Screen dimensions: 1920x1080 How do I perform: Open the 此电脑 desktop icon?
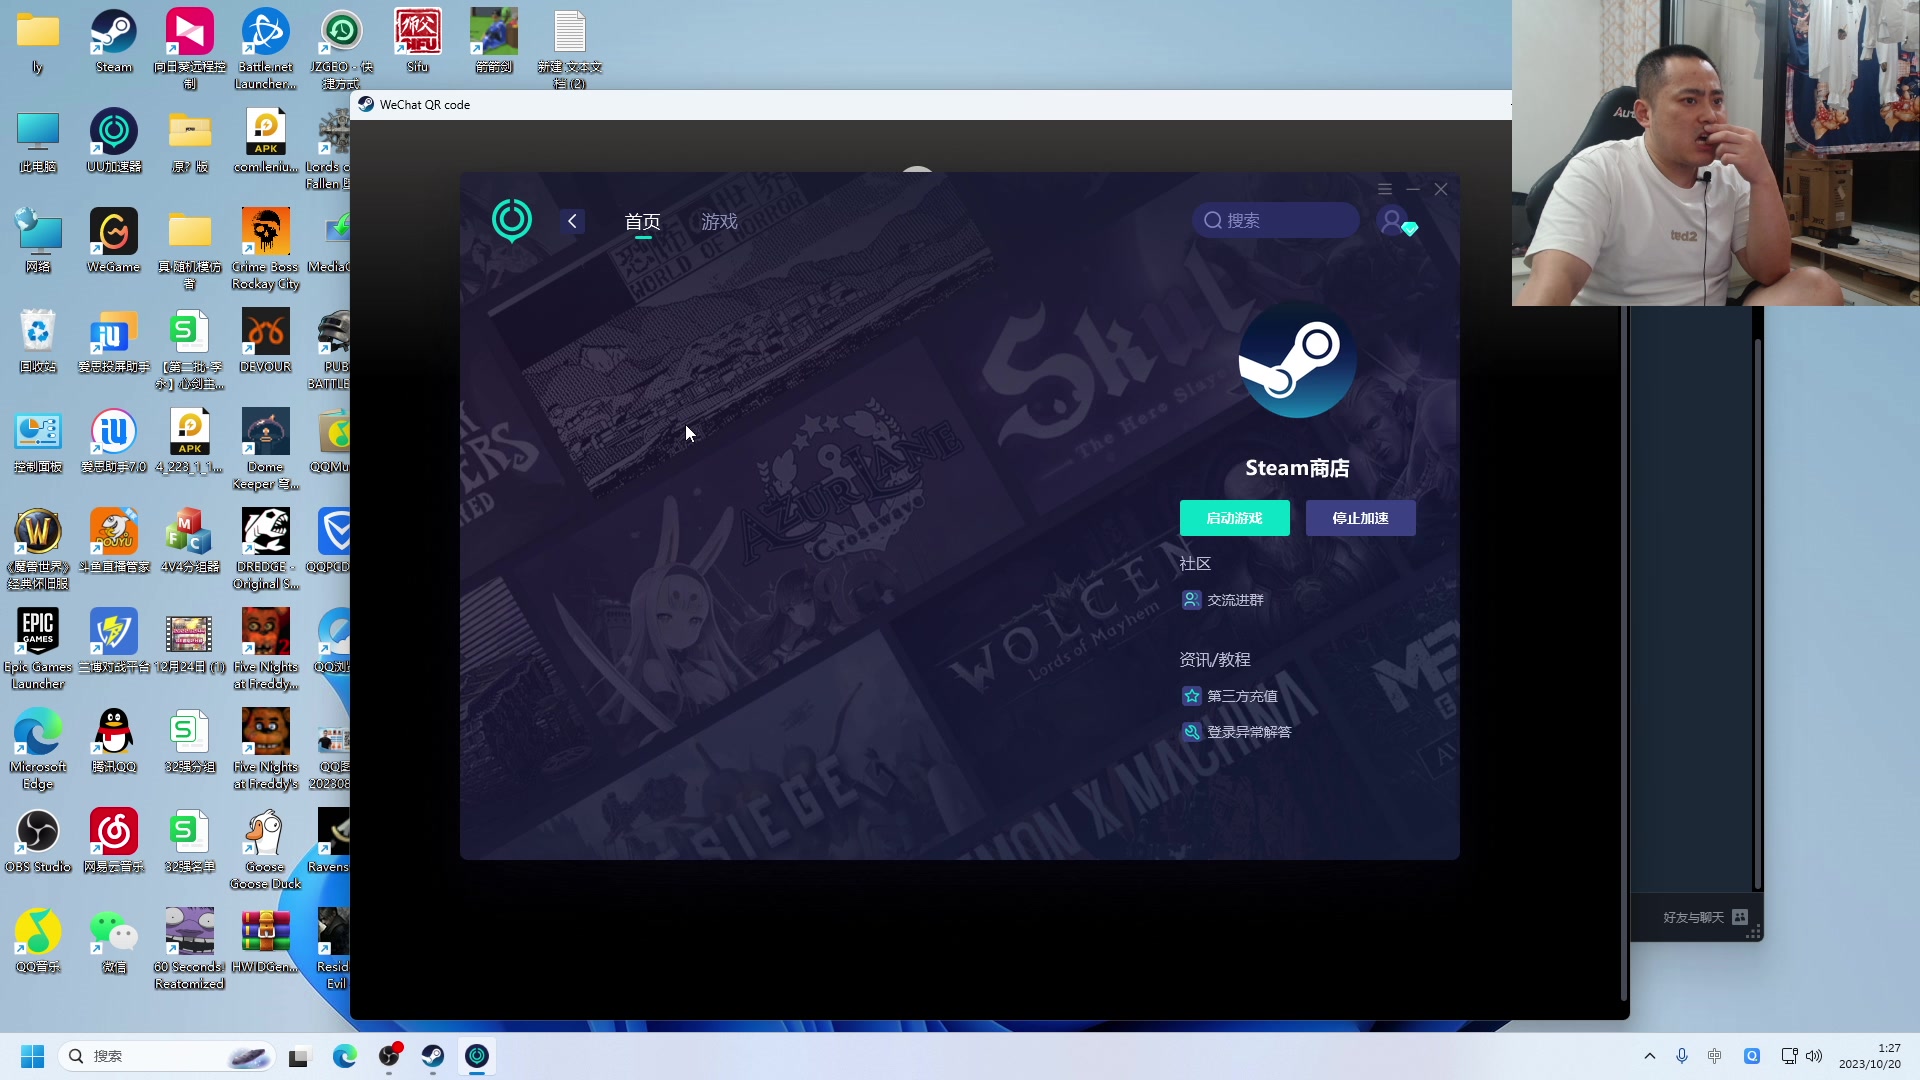pyautogui.click(x=38, y=141)
